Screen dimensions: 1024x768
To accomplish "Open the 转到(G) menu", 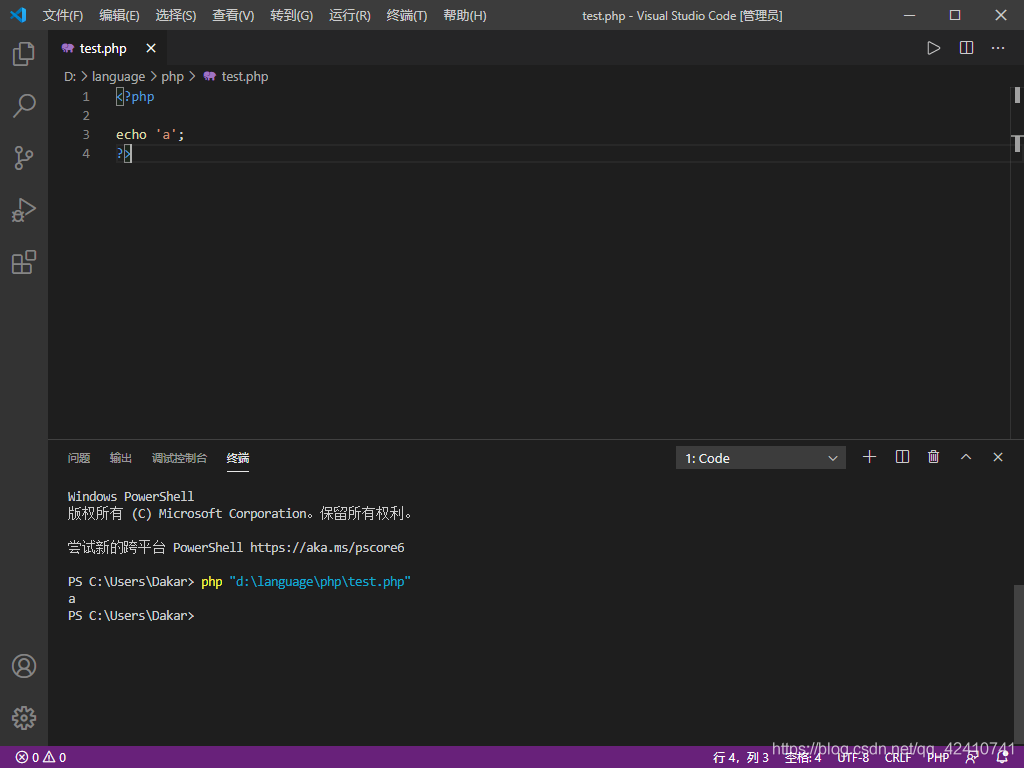I will pyautogui.click(x=291, y=15).
